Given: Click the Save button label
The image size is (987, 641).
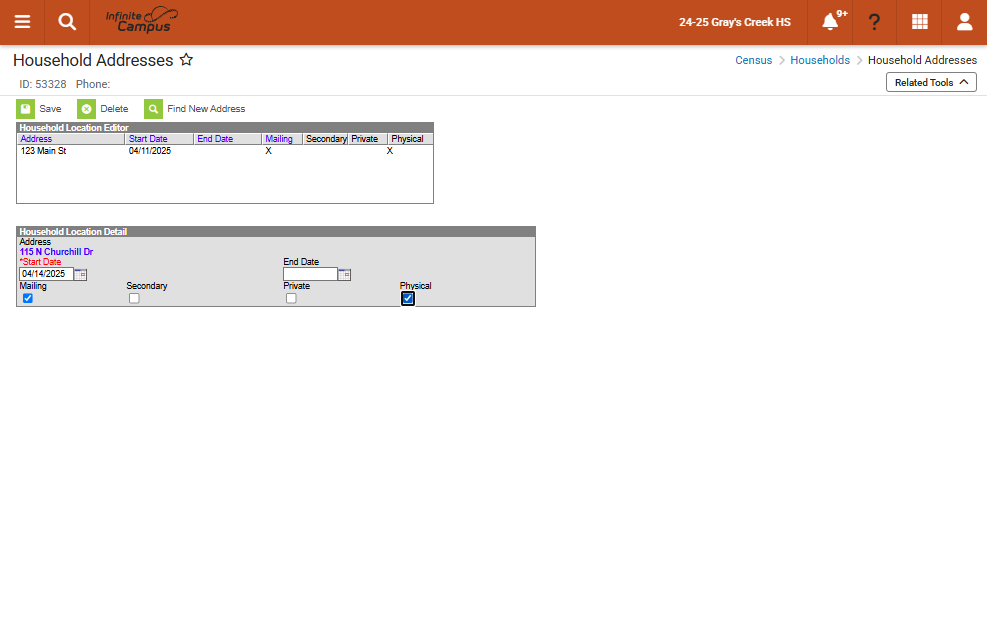Looking at the screenshot, I should 50,109.
